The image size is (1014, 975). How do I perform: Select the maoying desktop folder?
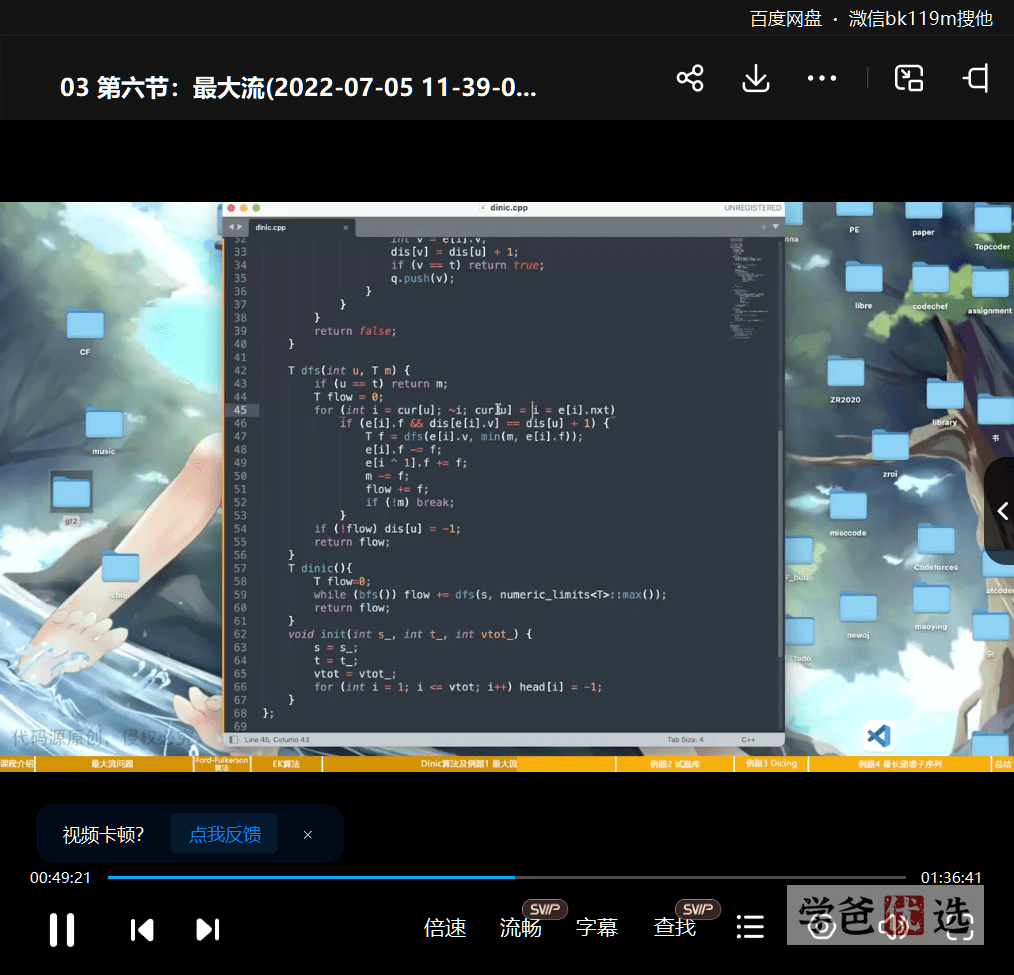click(931, 606)
